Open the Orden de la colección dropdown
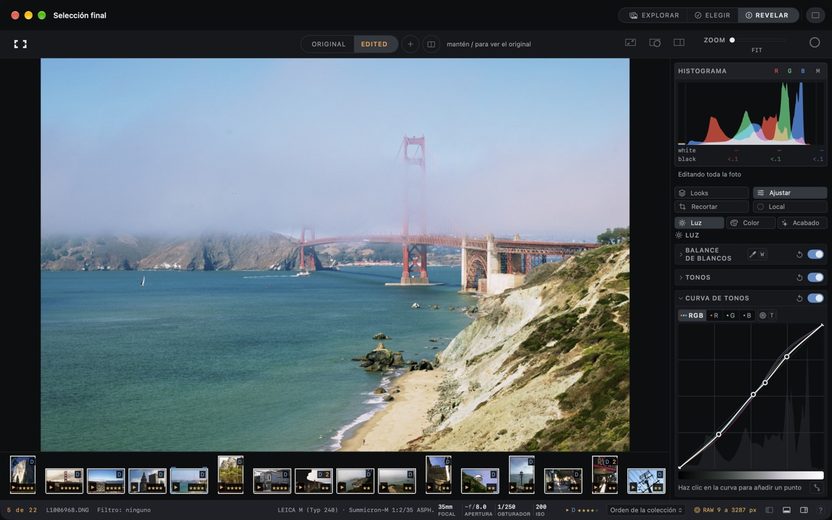The width and height of the screenshot is (832, 520). pyautogui.click(x=645, y=510)
